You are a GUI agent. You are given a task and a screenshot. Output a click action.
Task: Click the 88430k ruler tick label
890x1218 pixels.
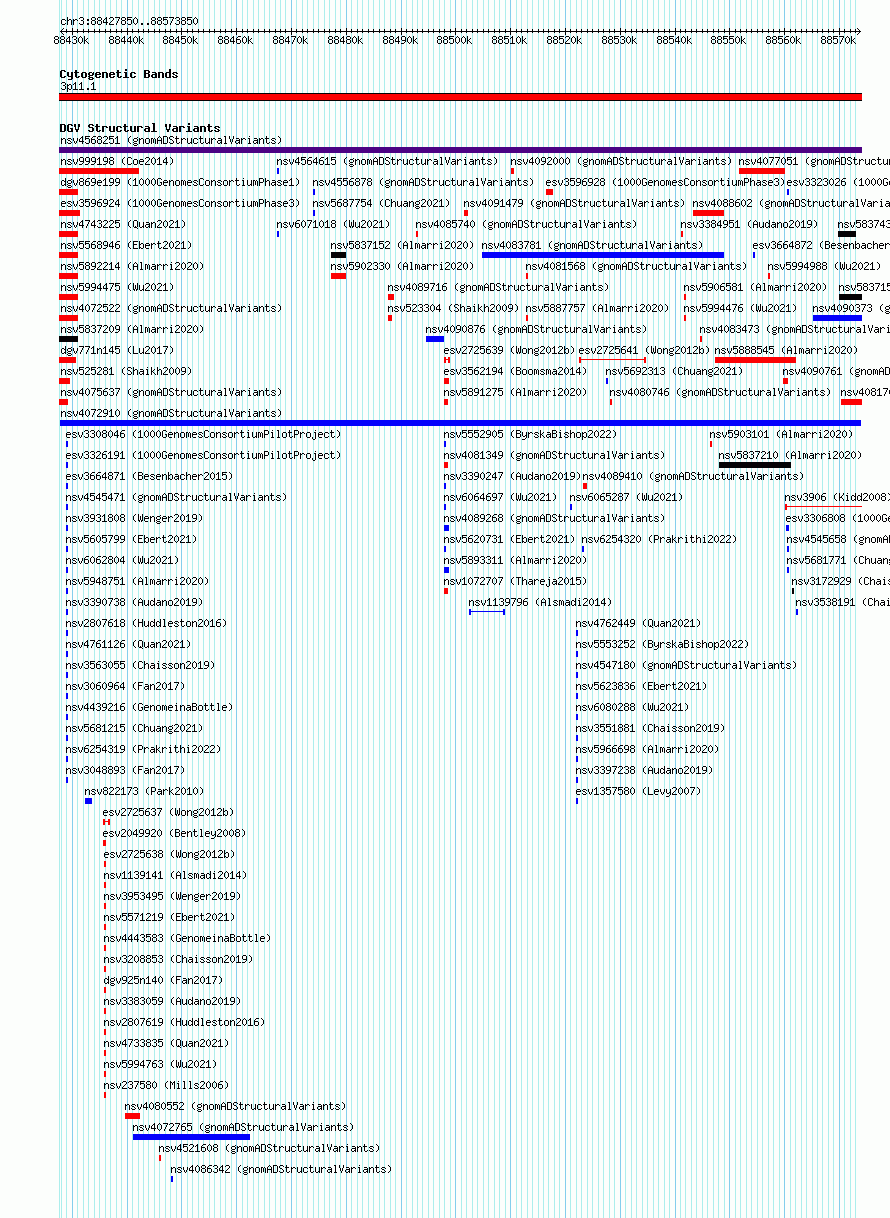pos(72,40)
